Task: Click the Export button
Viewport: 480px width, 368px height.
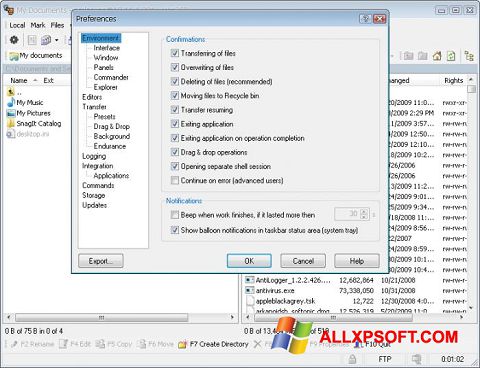Action: click(x=101, y=261)
